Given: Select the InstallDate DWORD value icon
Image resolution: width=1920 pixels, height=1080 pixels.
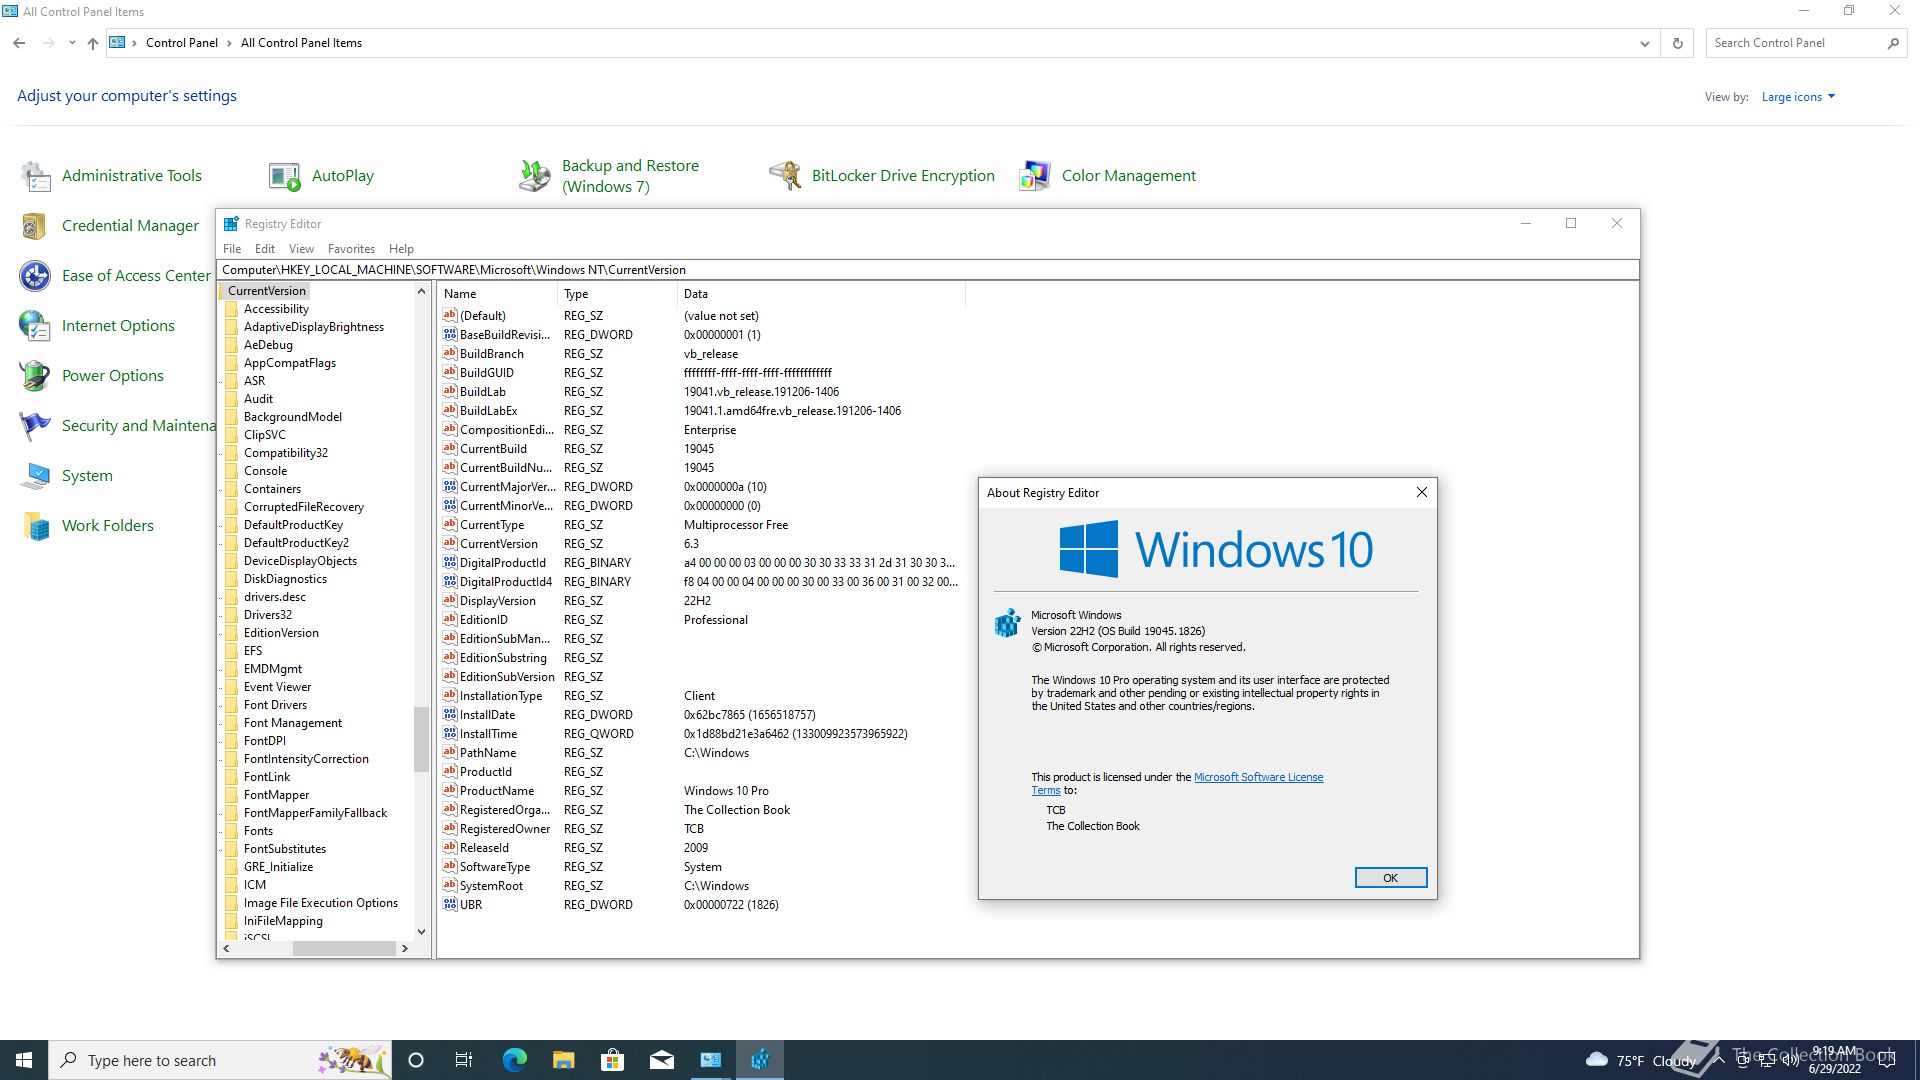Looking at the screenshot, I should [450, 714].
